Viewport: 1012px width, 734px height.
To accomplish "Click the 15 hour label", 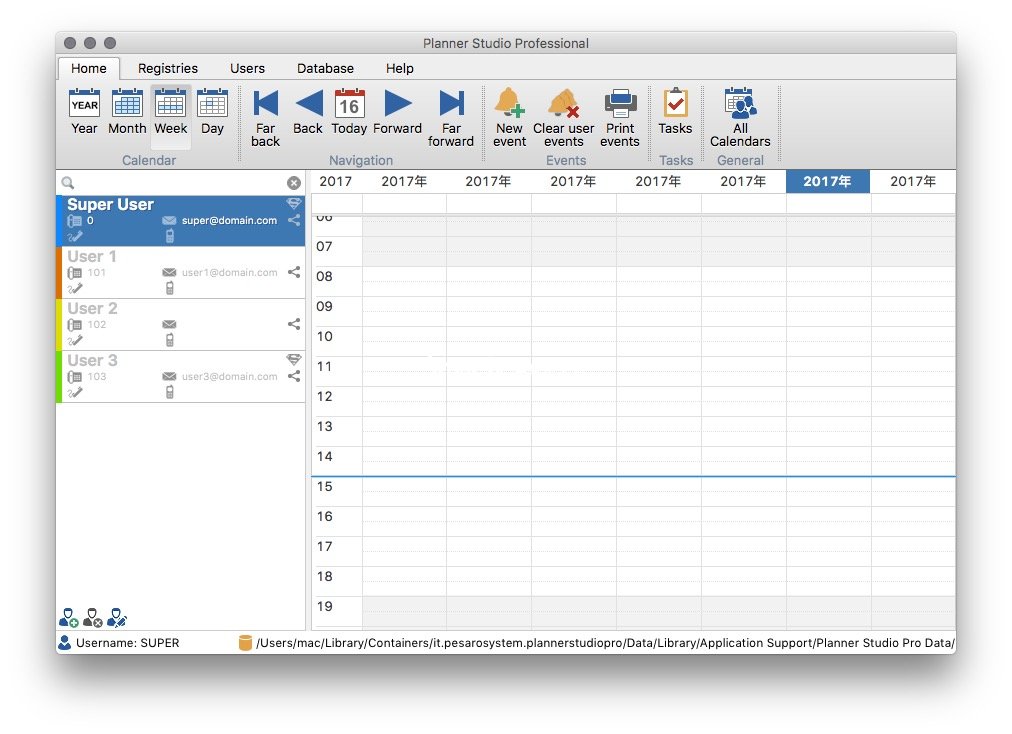I will pos(325,487).
